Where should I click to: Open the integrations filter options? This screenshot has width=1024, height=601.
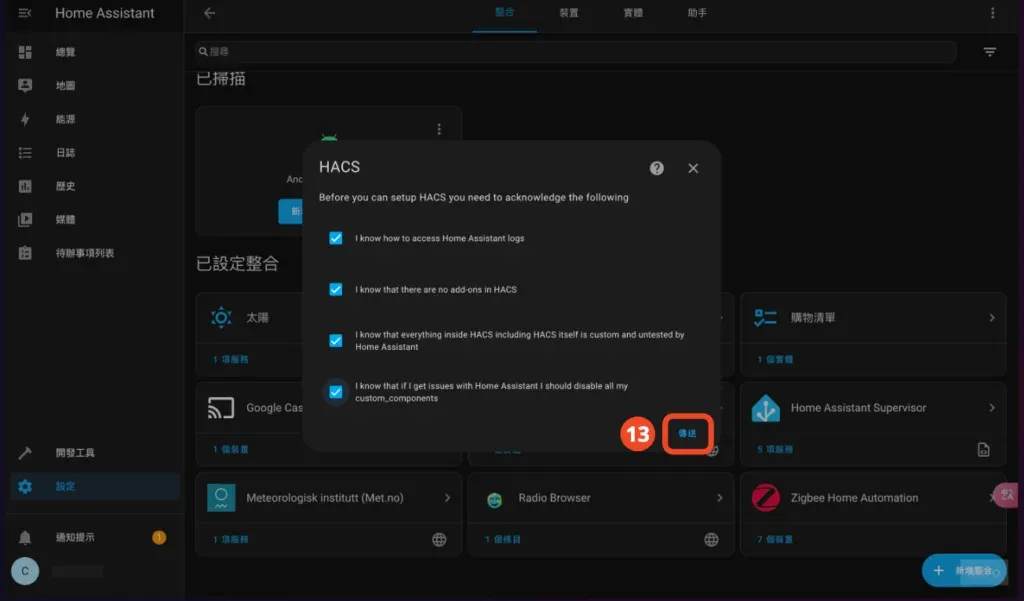[990, 51]
